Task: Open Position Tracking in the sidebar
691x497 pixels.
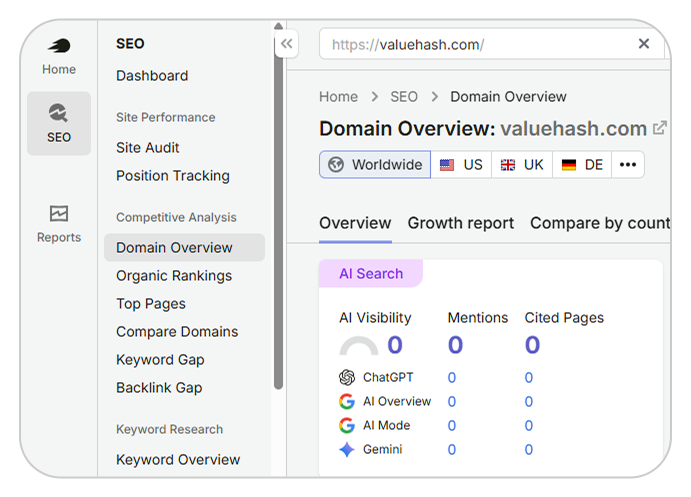Action: [x=173, y=176]
